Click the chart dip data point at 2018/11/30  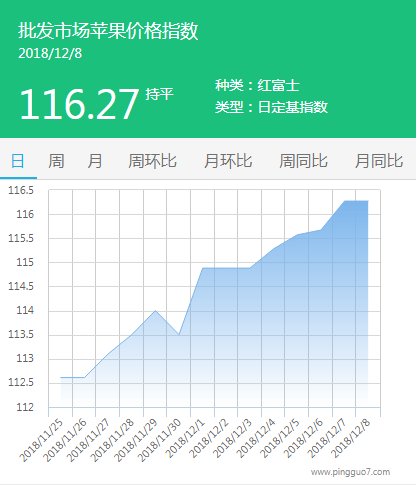[179, 334]
